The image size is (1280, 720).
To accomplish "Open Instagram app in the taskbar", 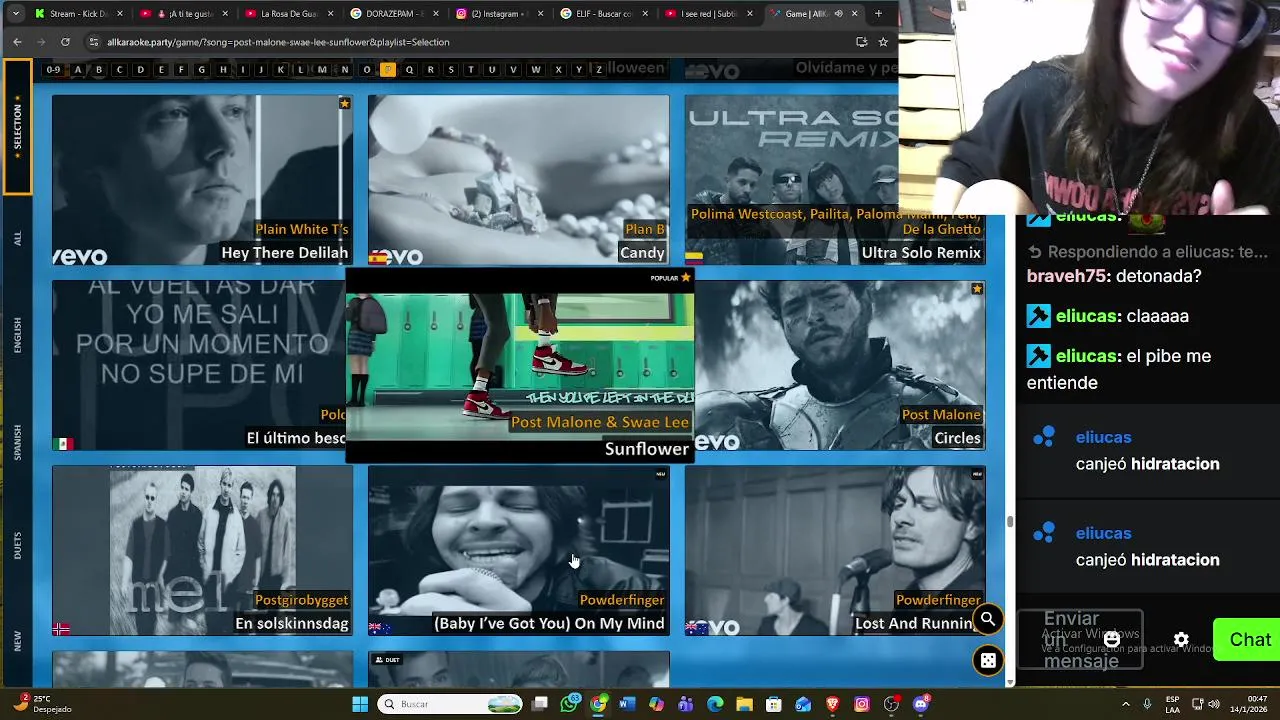I will (862, 704).
